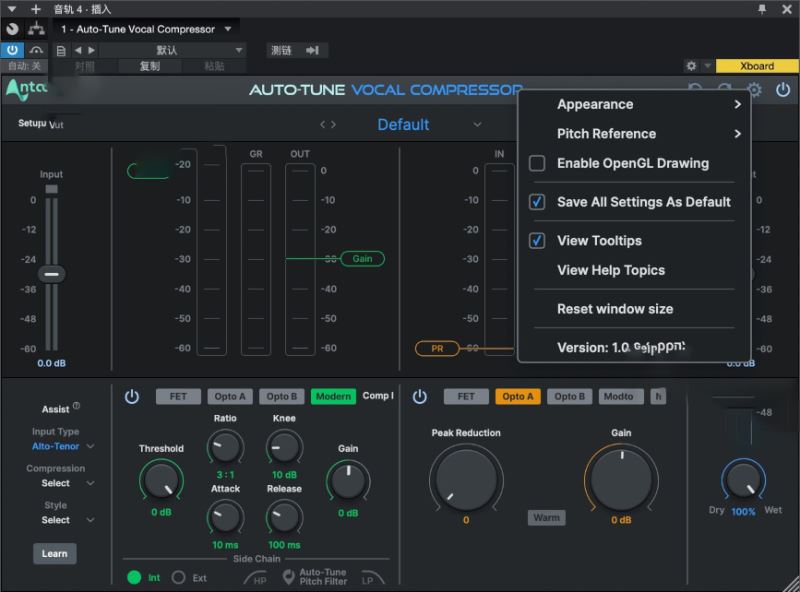The image size is (800, 592).
Task: Click the 测链 sidechain button
Action: click(x=281, y=50)
